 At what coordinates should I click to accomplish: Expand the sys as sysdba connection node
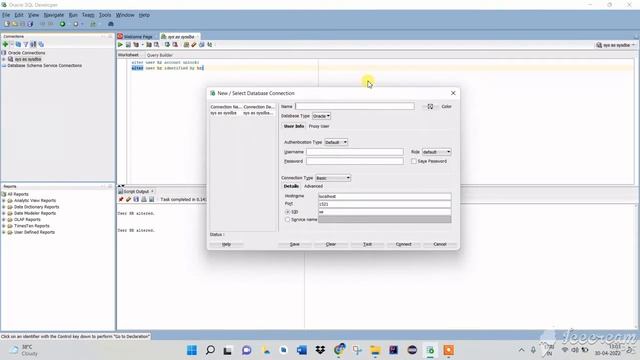pyautogui.click(x=4, y=59)
